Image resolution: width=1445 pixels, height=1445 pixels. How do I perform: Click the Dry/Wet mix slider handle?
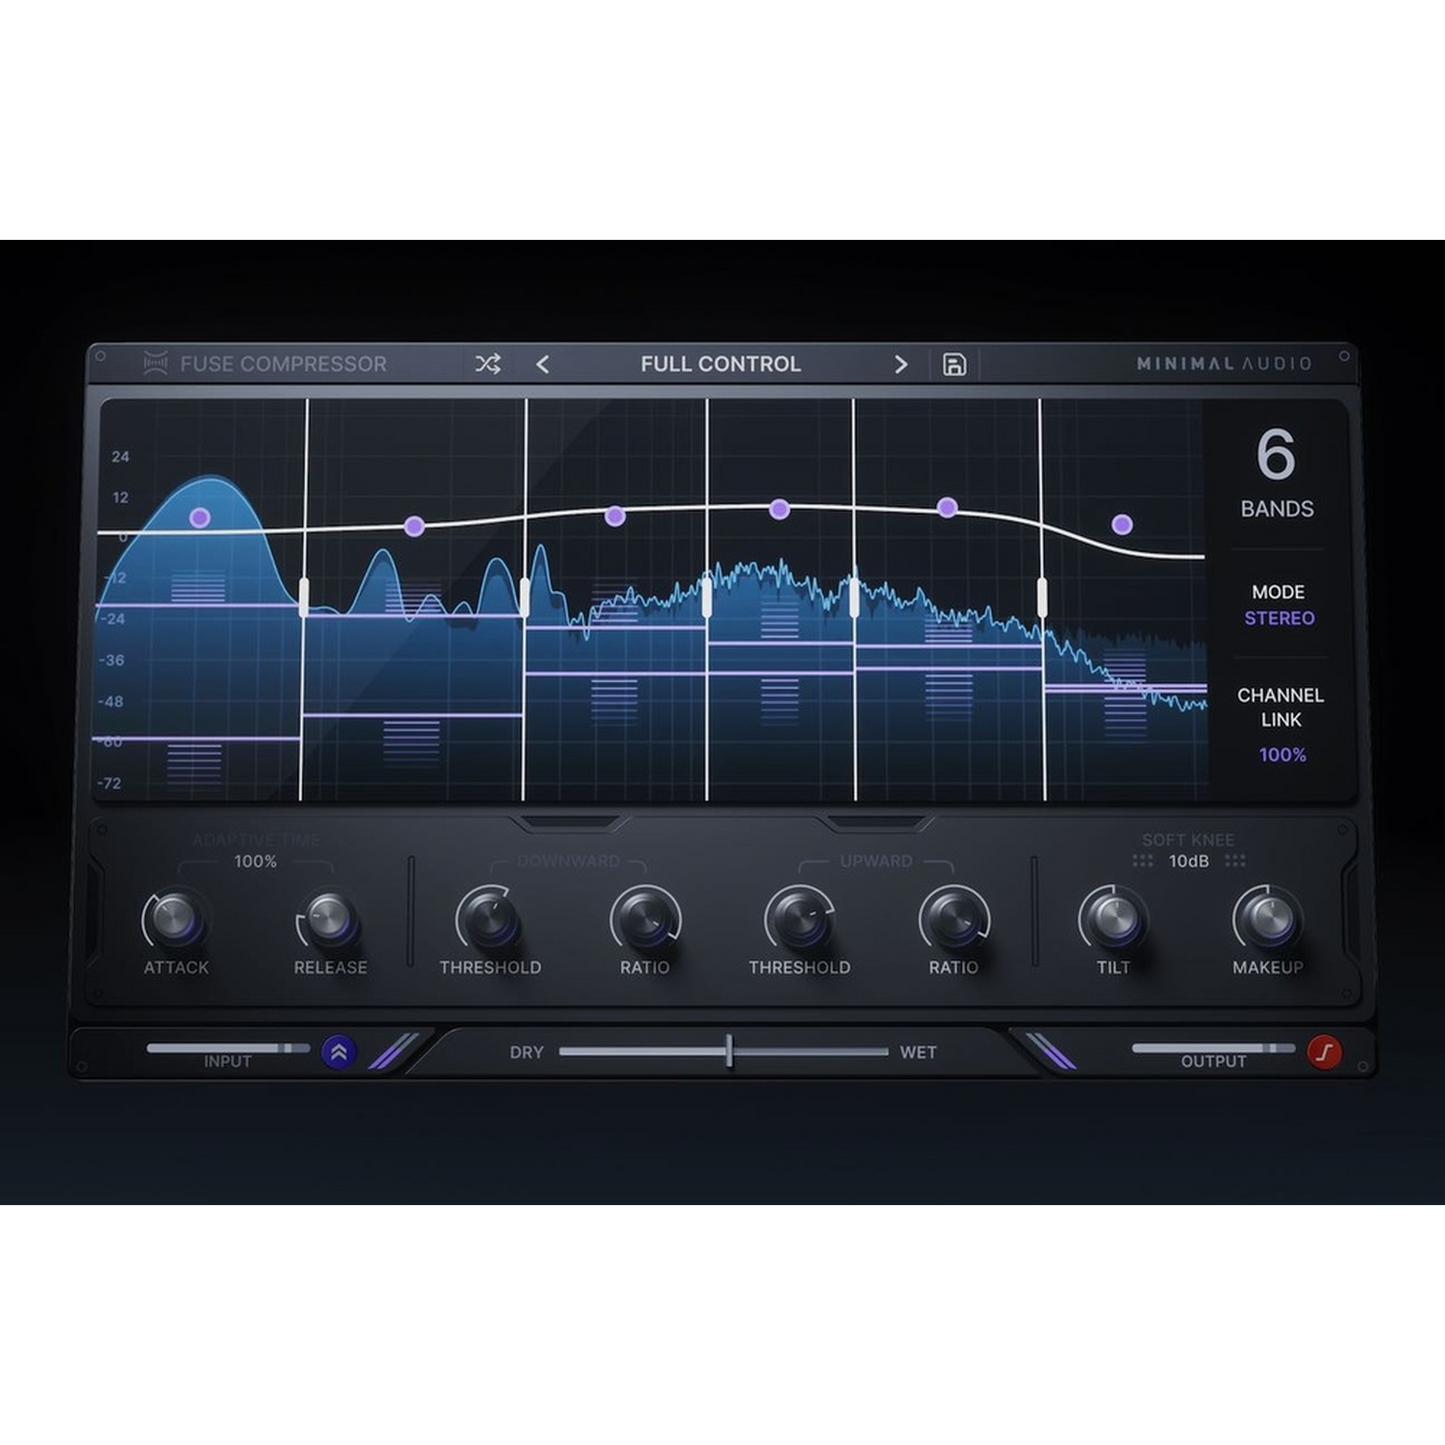pyautogui.click(x=730, y=1051)
